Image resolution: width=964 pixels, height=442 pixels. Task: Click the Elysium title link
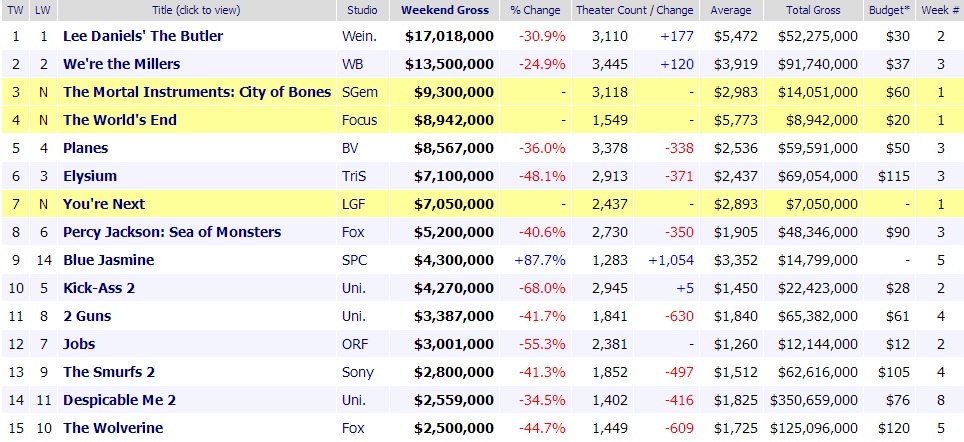[90, 176]
